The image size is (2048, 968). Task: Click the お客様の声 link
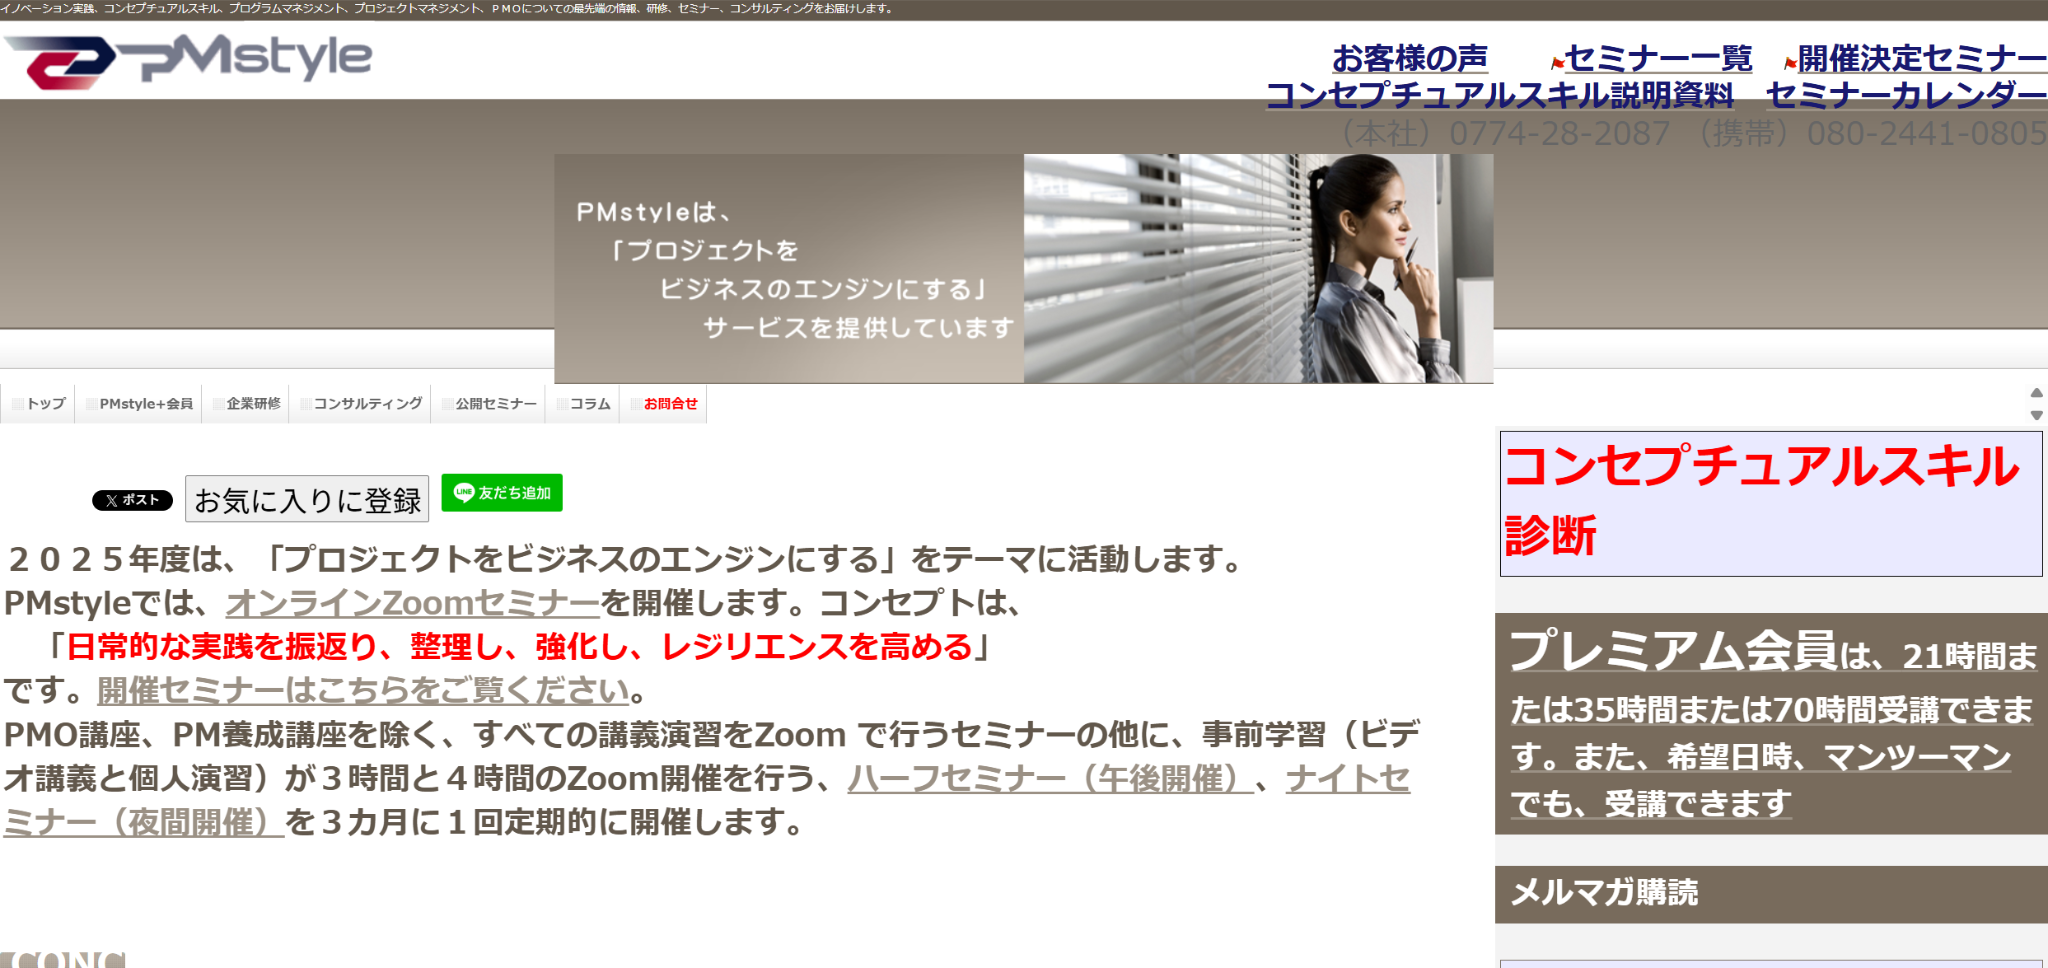(1410, 58)
